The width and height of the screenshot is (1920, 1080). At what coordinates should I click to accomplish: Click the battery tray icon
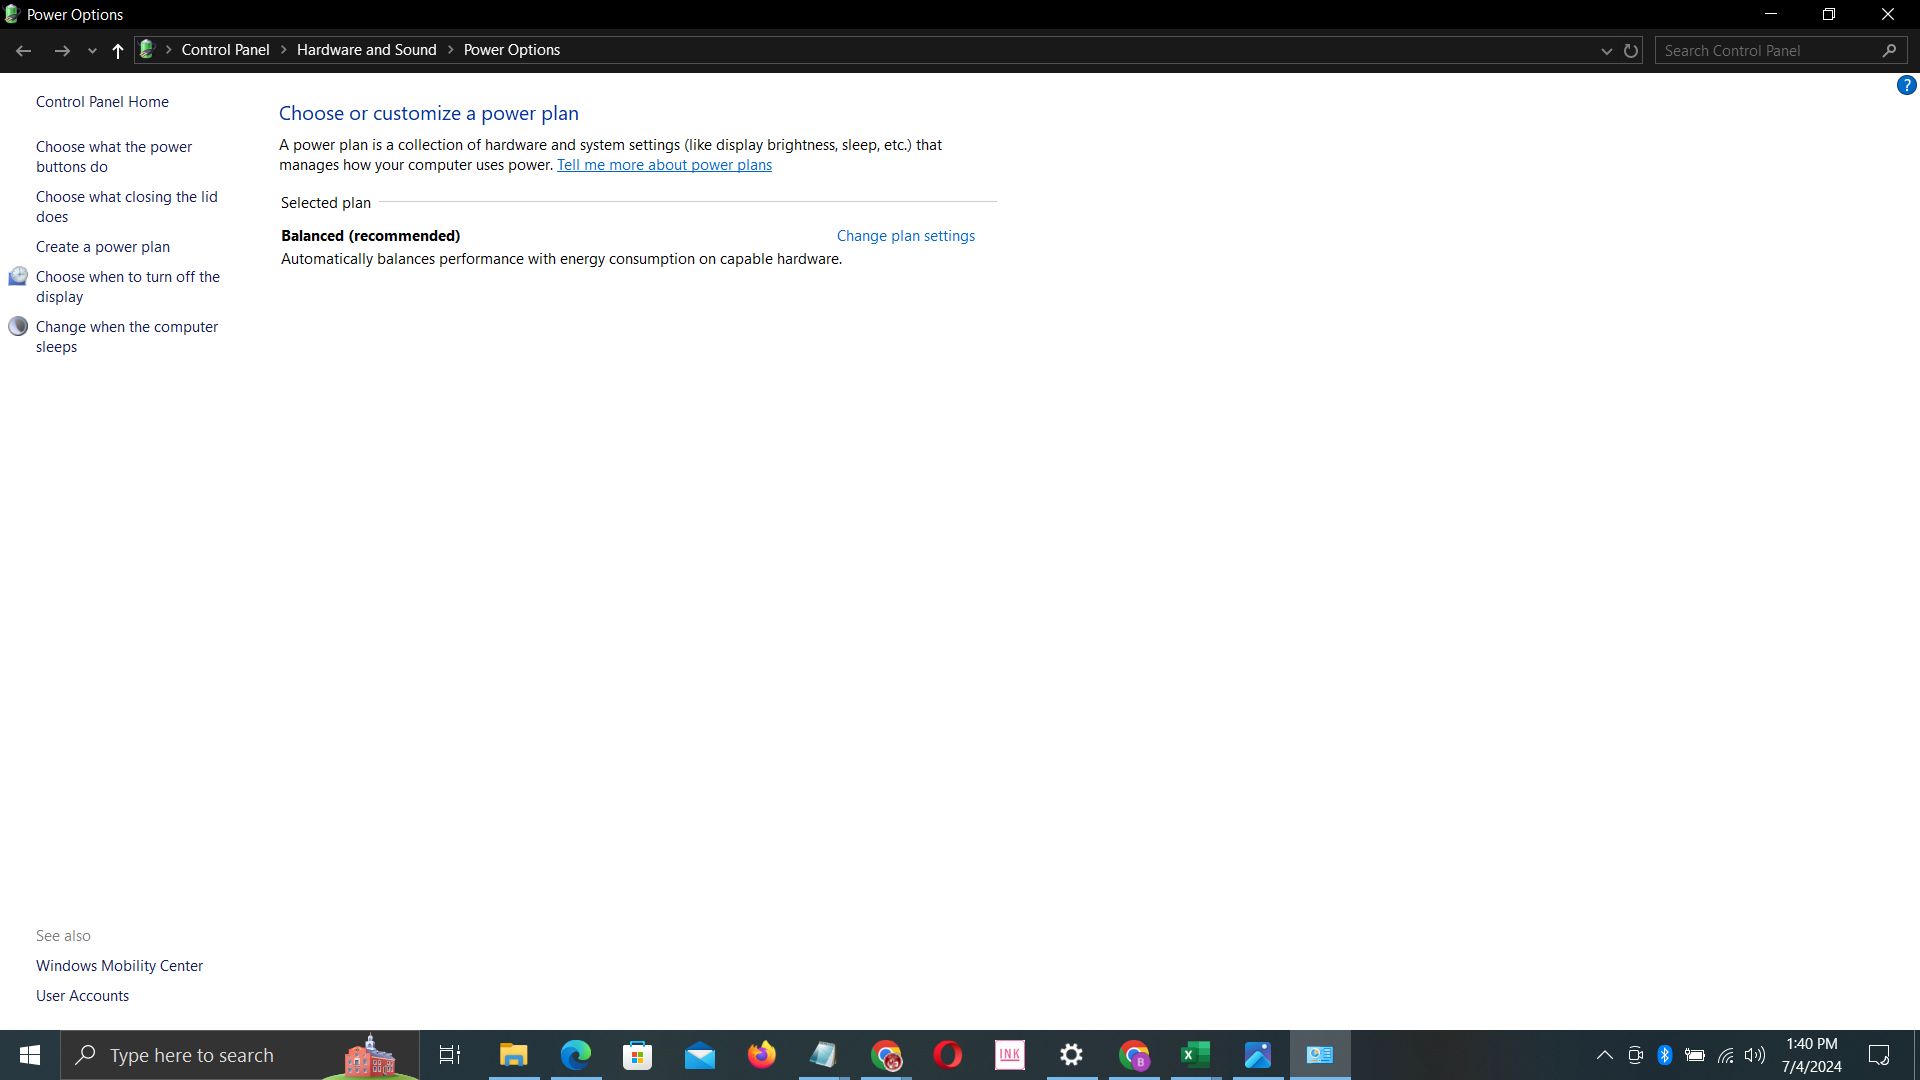(1695, 1055)
